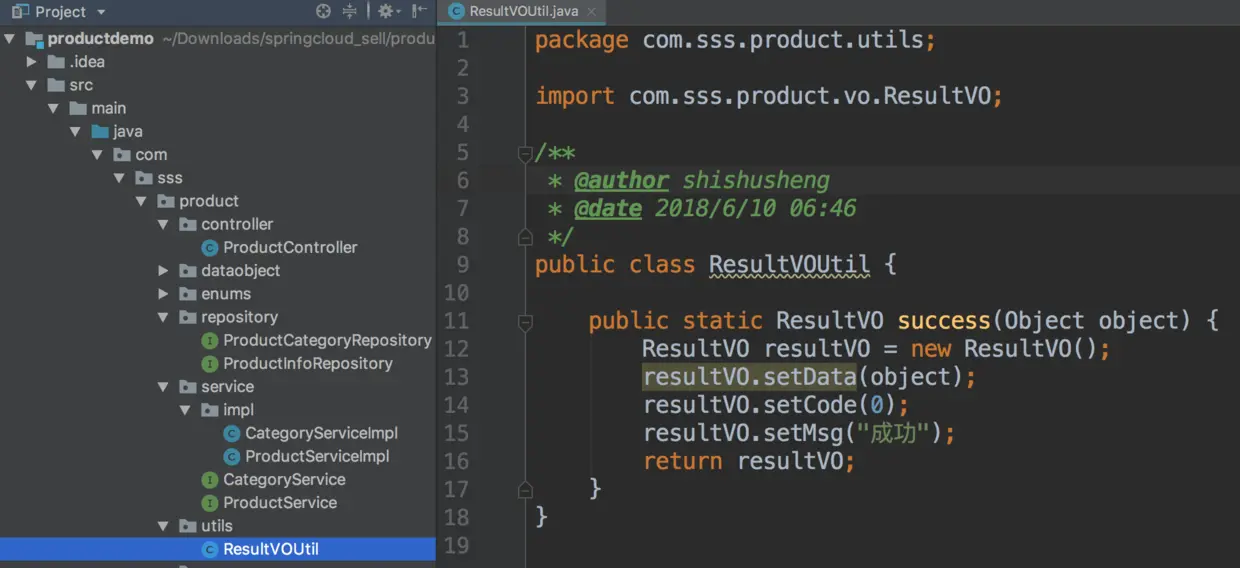Image resolution: width=1240 pixels, height=568 pixels.
Task: Click ResultVOUtil class name in declaration
Action: pyautogui.click(x=790, y=265)
